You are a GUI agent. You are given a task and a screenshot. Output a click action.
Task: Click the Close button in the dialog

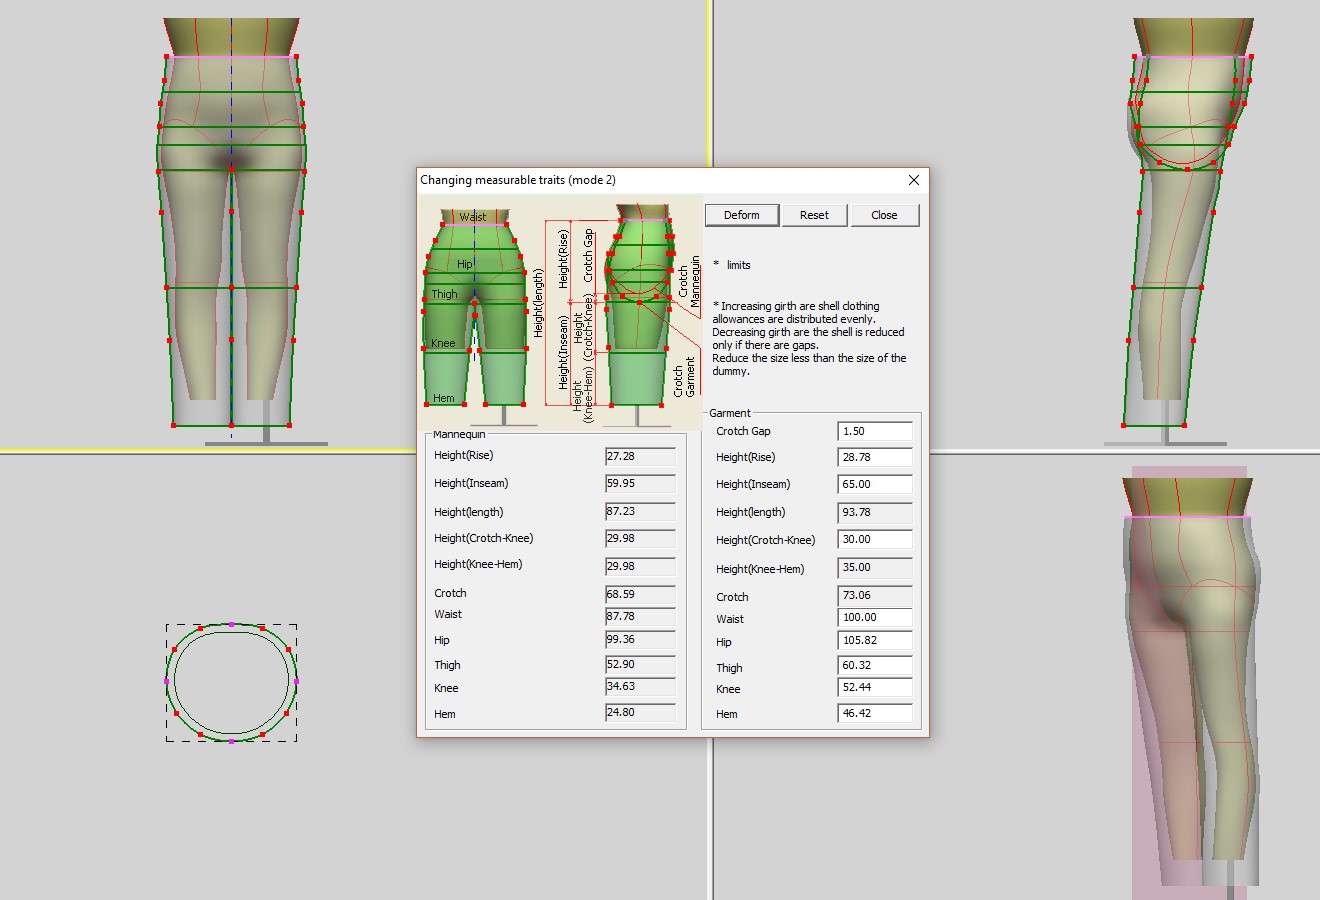coord(884,215)
